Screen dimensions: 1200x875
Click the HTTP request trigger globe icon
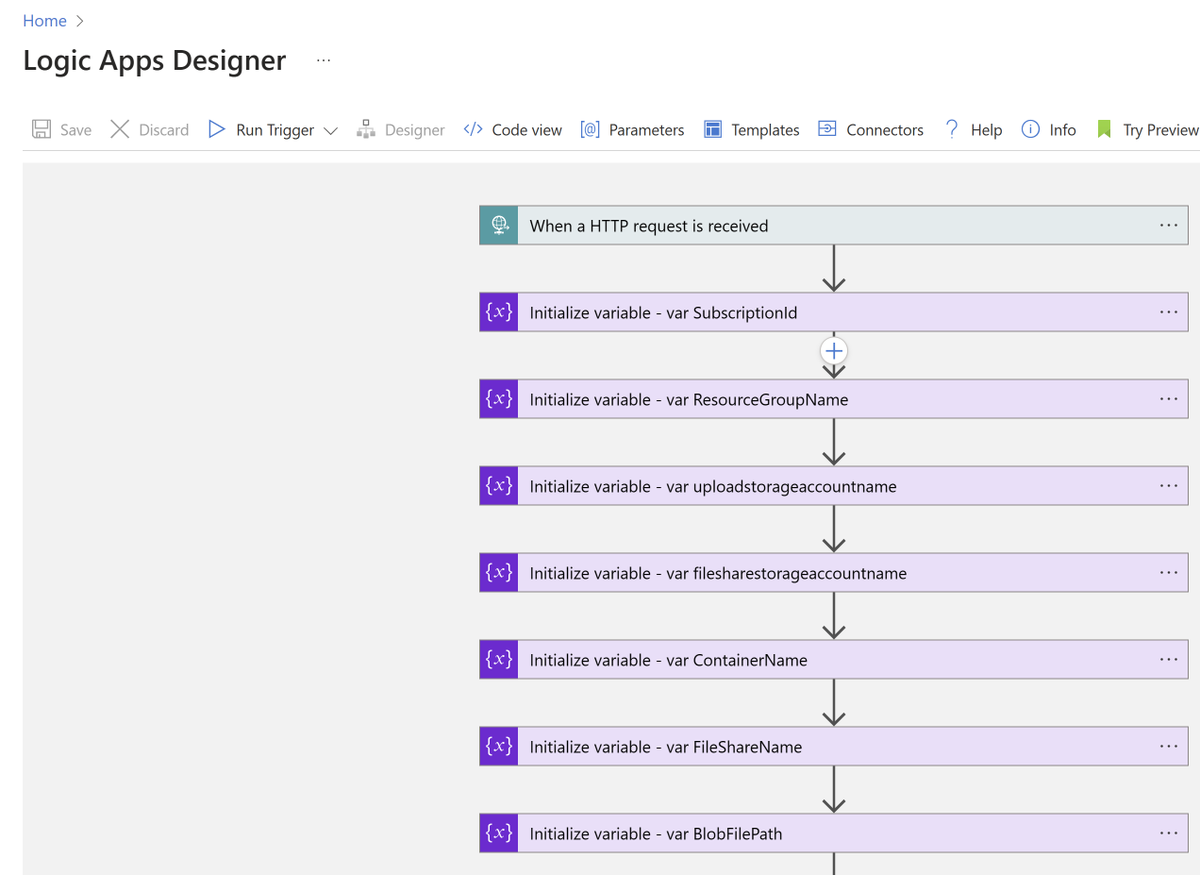point(499,225)
